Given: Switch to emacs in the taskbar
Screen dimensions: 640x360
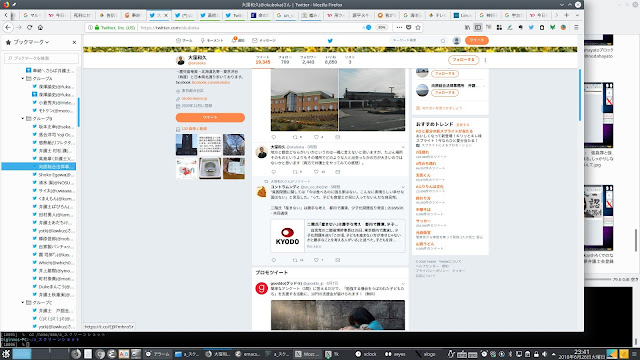Looking at the screenshot, I should point(248,354).
